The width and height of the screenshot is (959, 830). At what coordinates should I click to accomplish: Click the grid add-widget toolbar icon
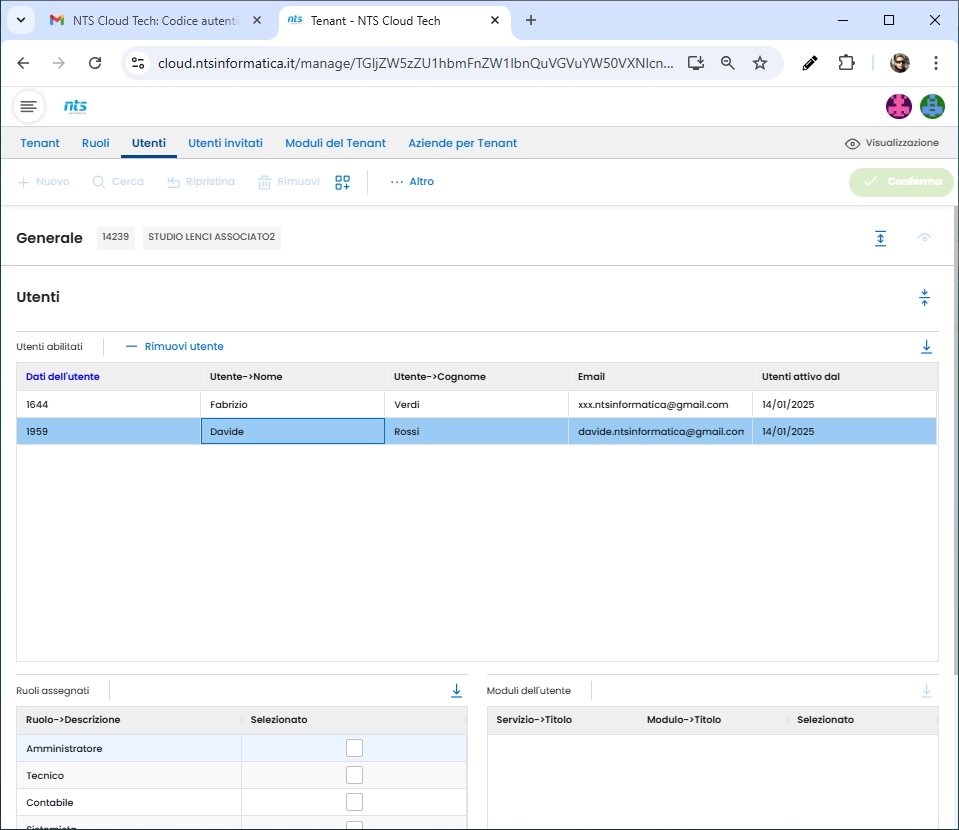[343, 182]
